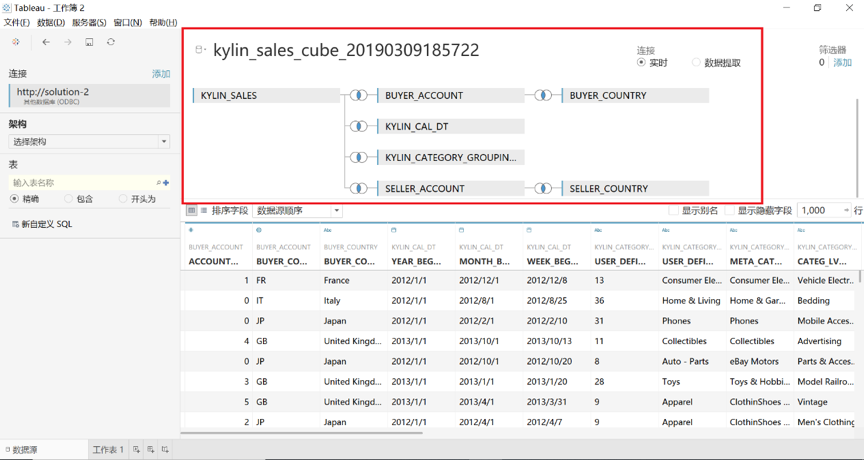Select the KYLIN_SALES table box
864x460 pixels.
click(x=266, y=95)
